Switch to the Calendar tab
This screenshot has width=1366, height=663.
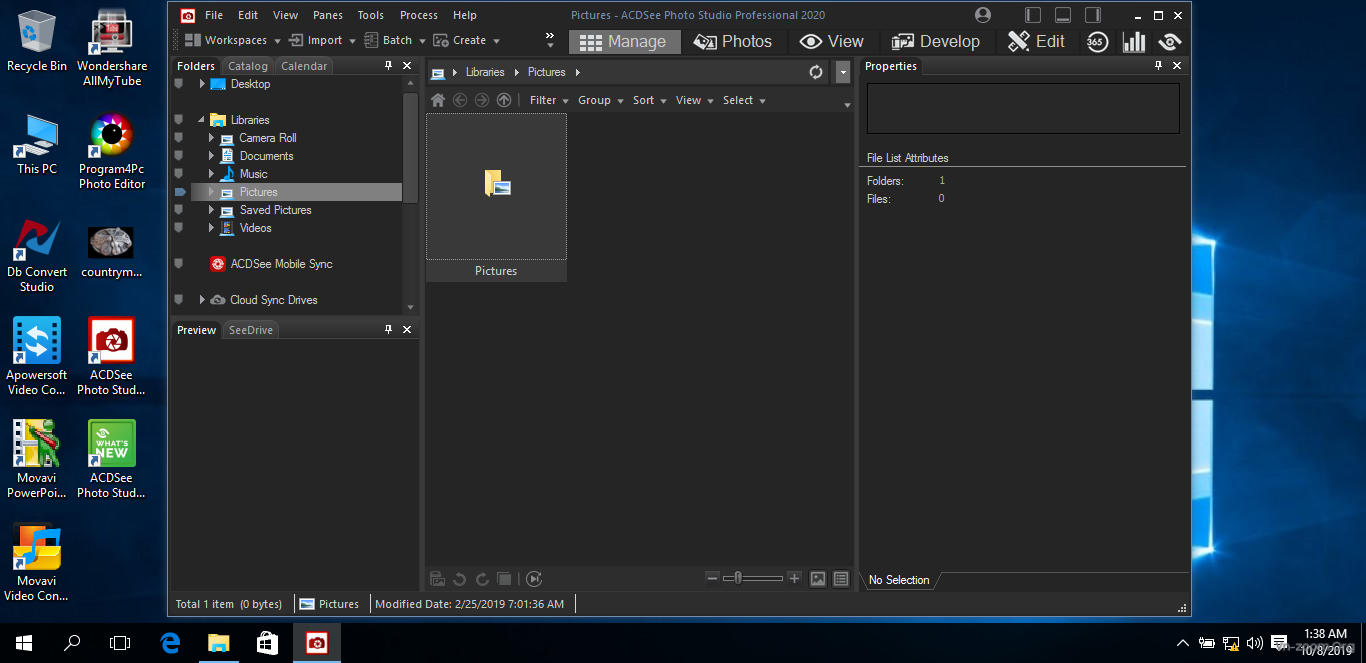pyautogui.click(x=304, y=66)
